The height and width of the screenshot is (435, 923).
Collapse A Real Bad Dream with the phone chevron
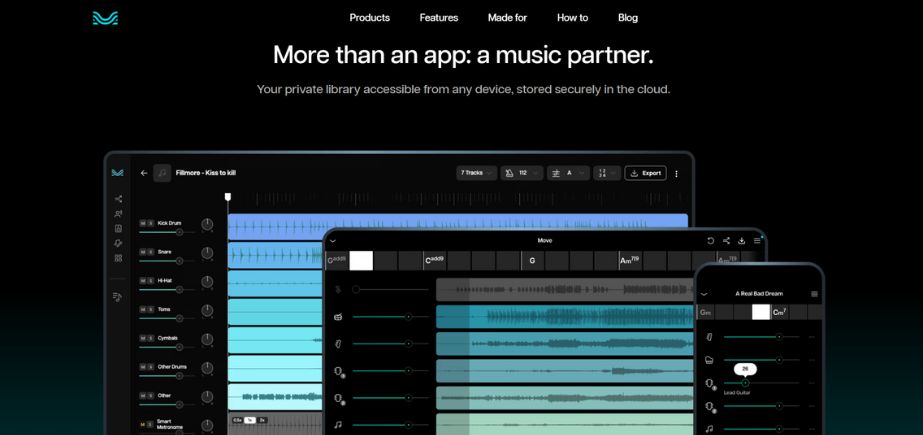(703, 294)
